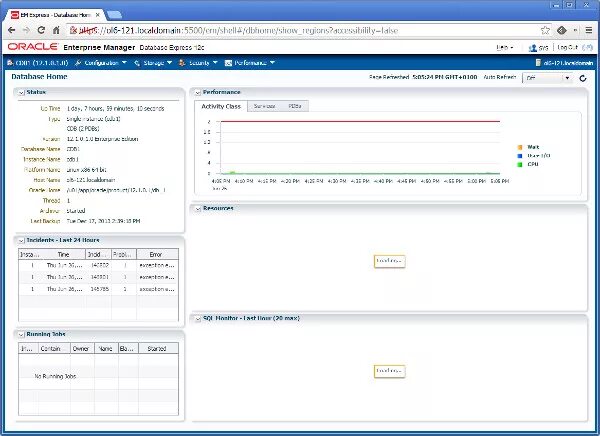Click the browser forward arrow
Viewport: 600px width, 436px height.
click(x=26, y=30)
